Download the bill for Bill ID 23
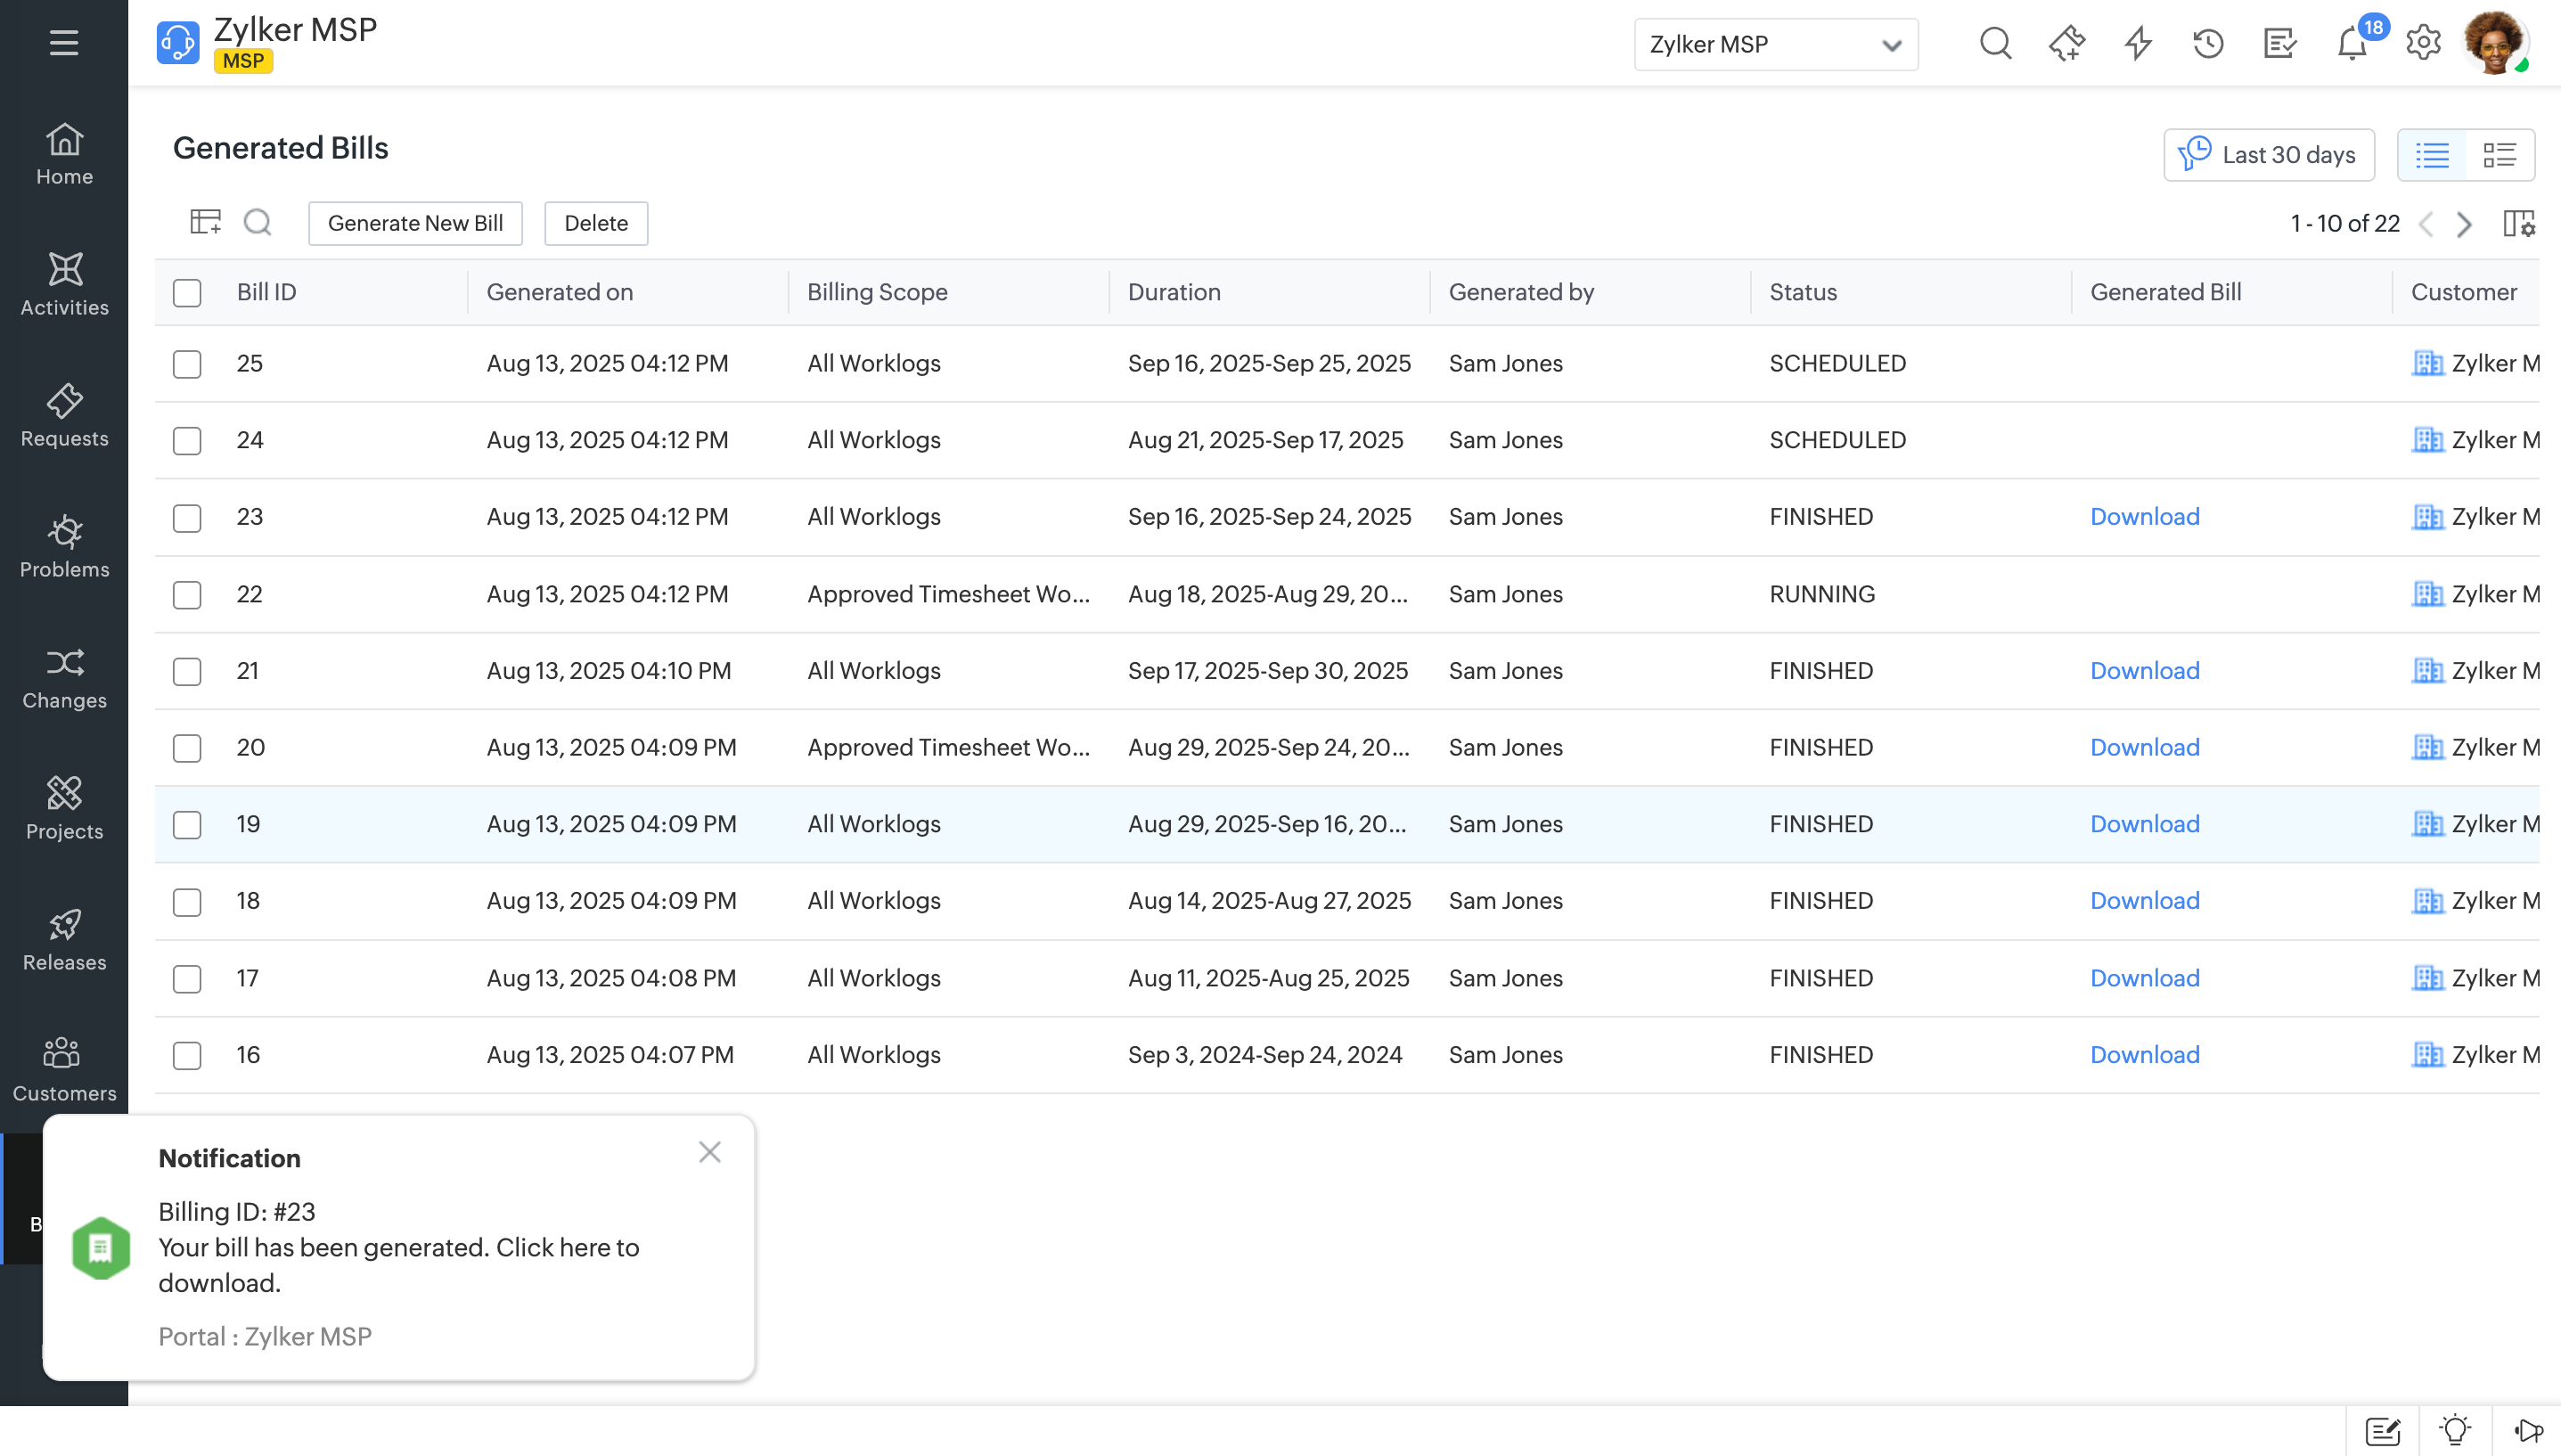 click(2144, 517)
